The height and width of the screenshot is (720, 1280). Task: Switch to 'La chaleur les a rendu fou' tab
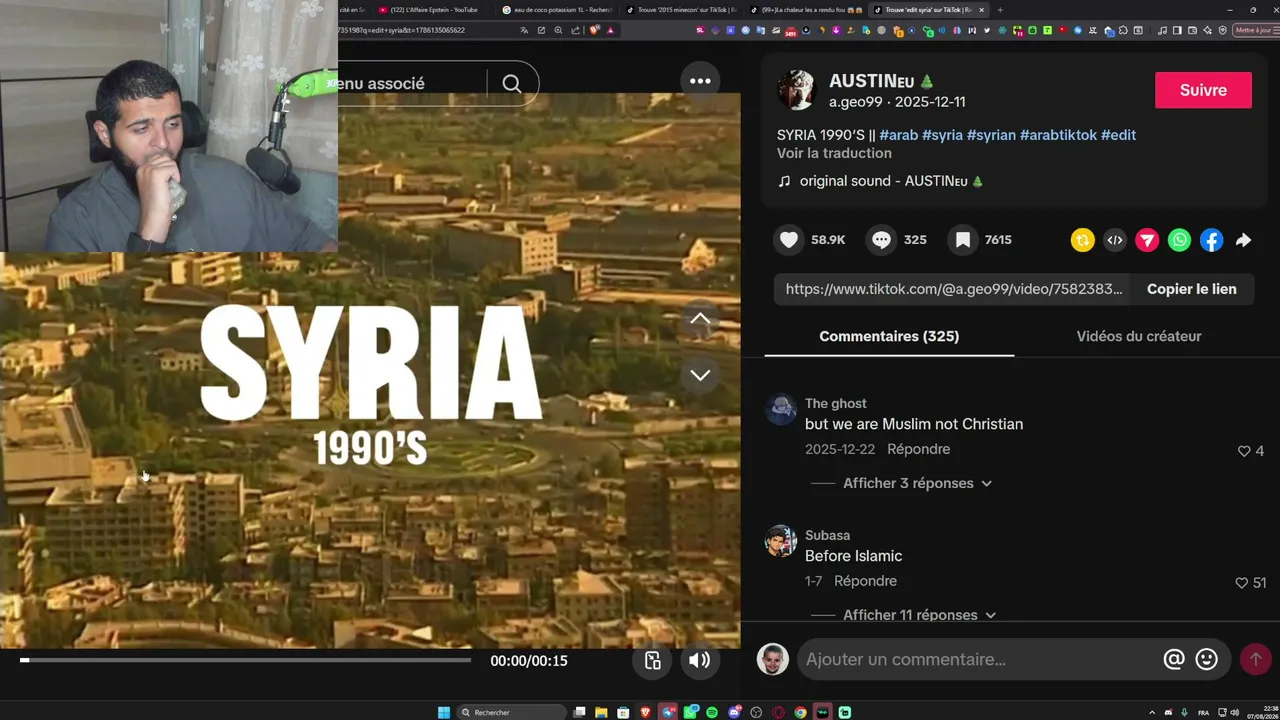point(804,10)
